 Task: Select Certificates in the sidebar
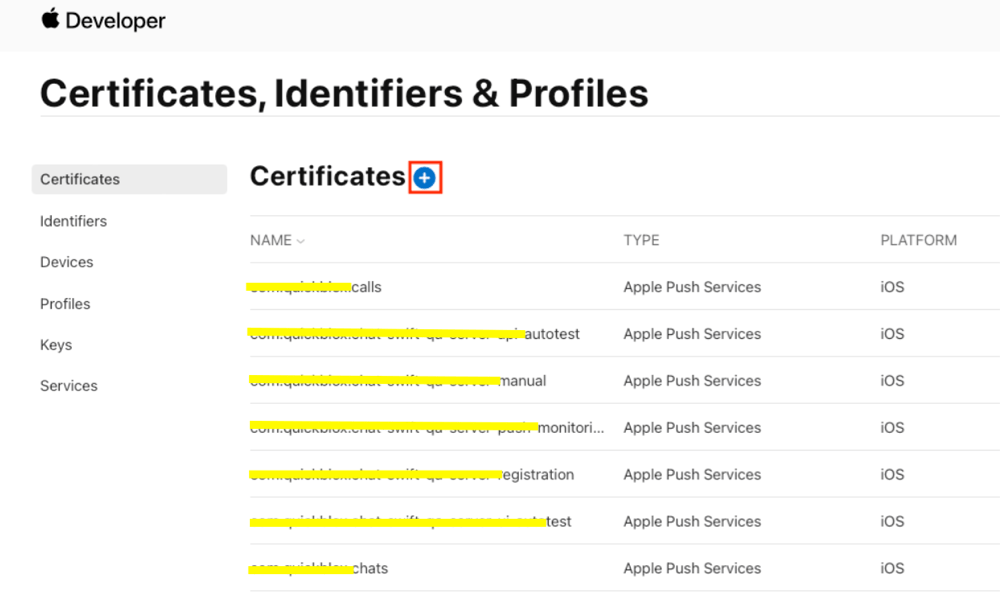coord(129,179)
